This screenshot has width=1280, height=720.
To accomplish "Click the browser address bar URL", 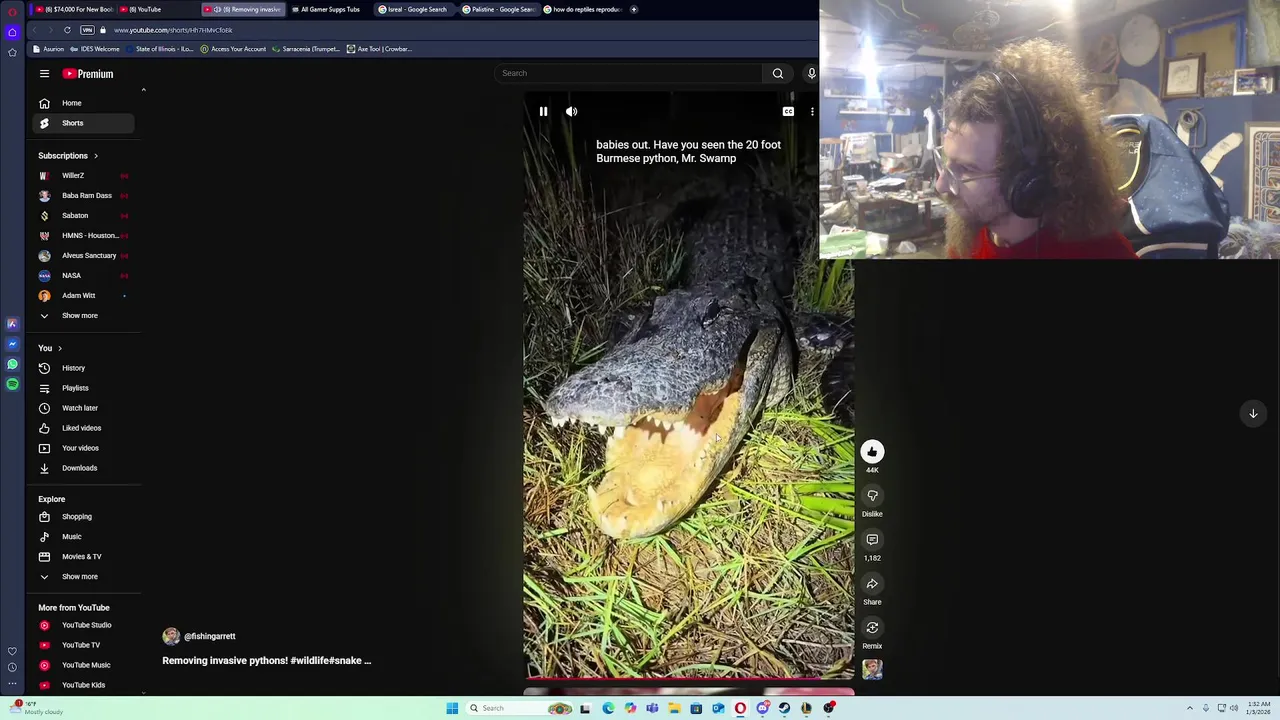I will pyautogui.click(x=173, y=30).
